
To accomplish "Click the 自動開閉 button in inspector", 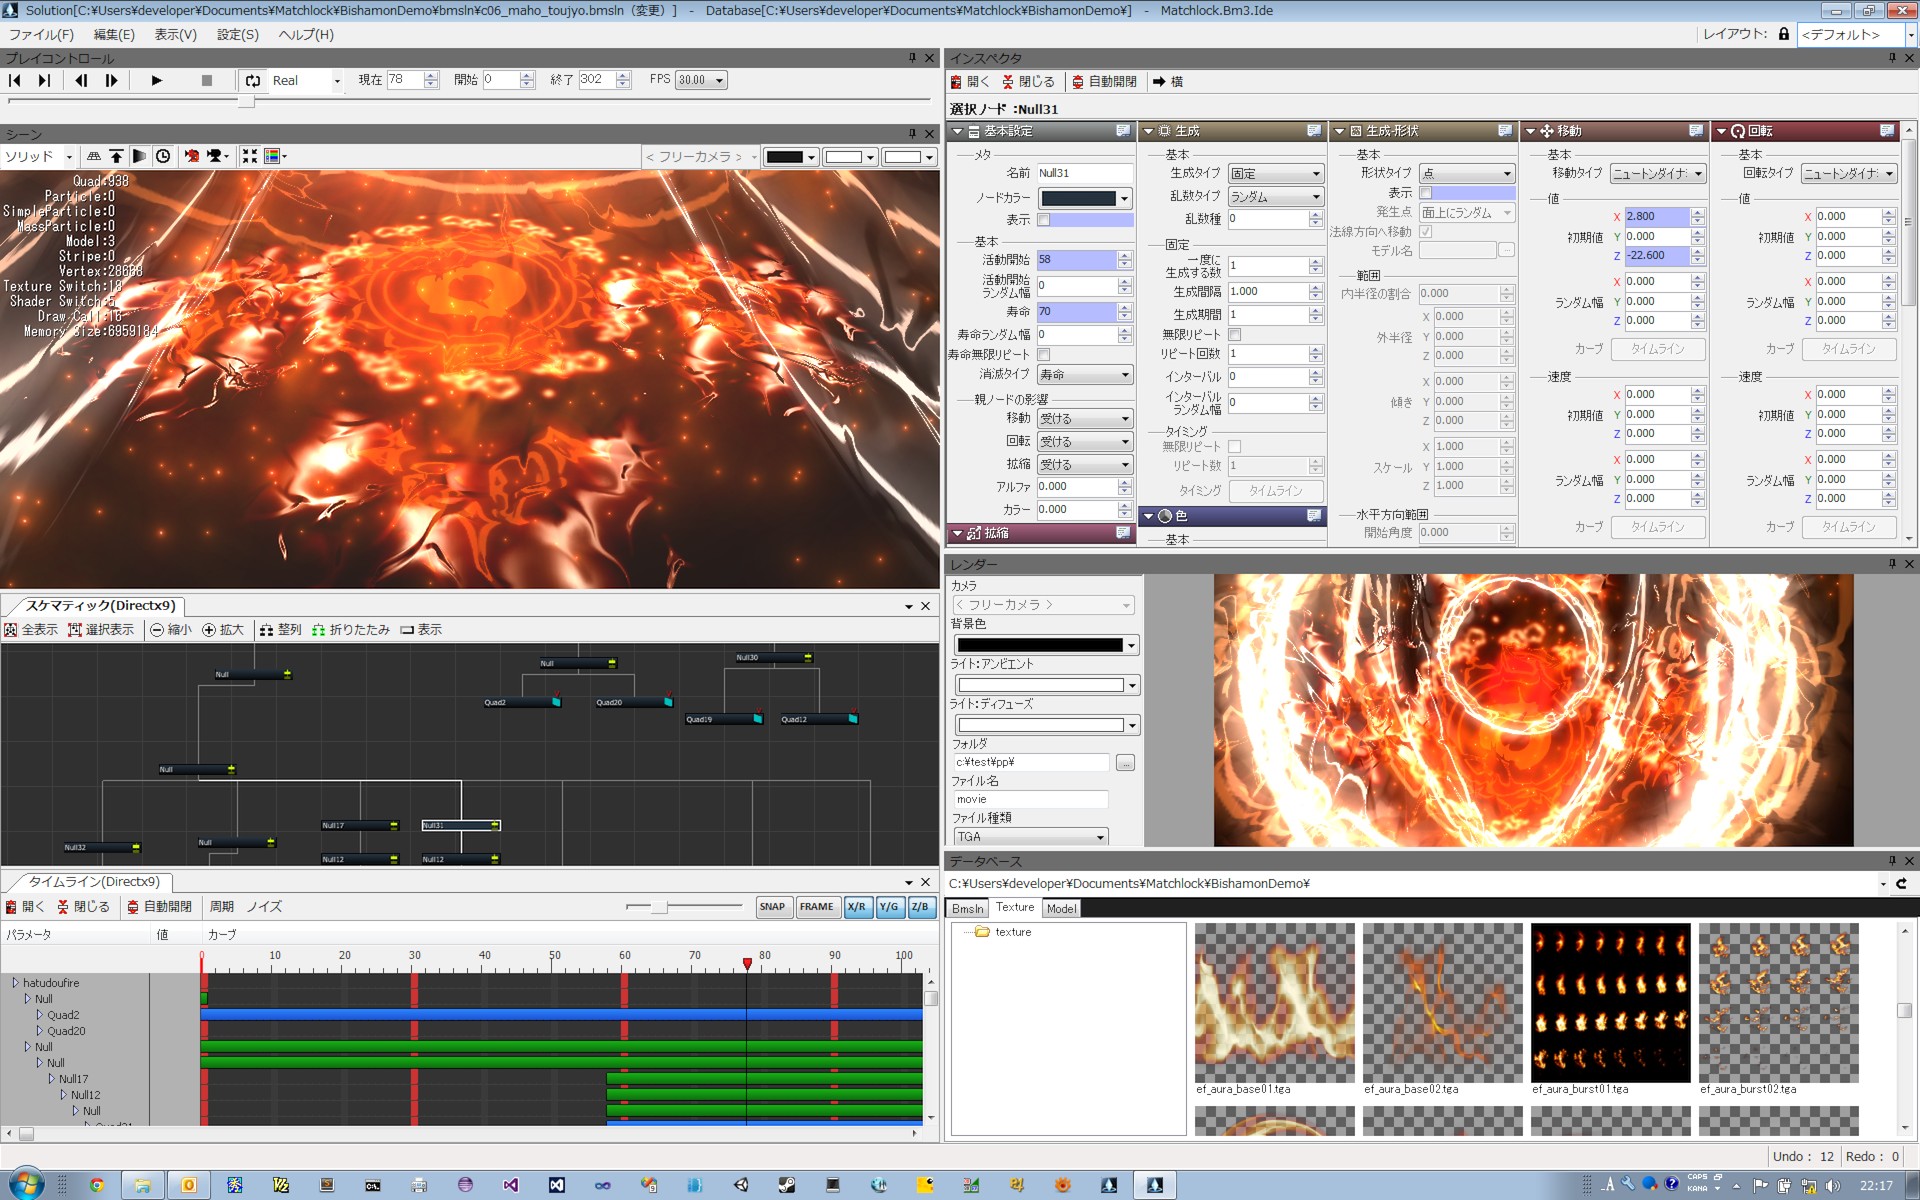I will click(x=1104, y=82).
